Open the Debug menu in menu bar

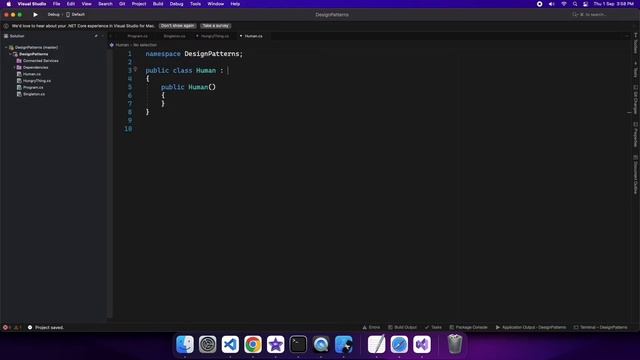tap(176, 4)
